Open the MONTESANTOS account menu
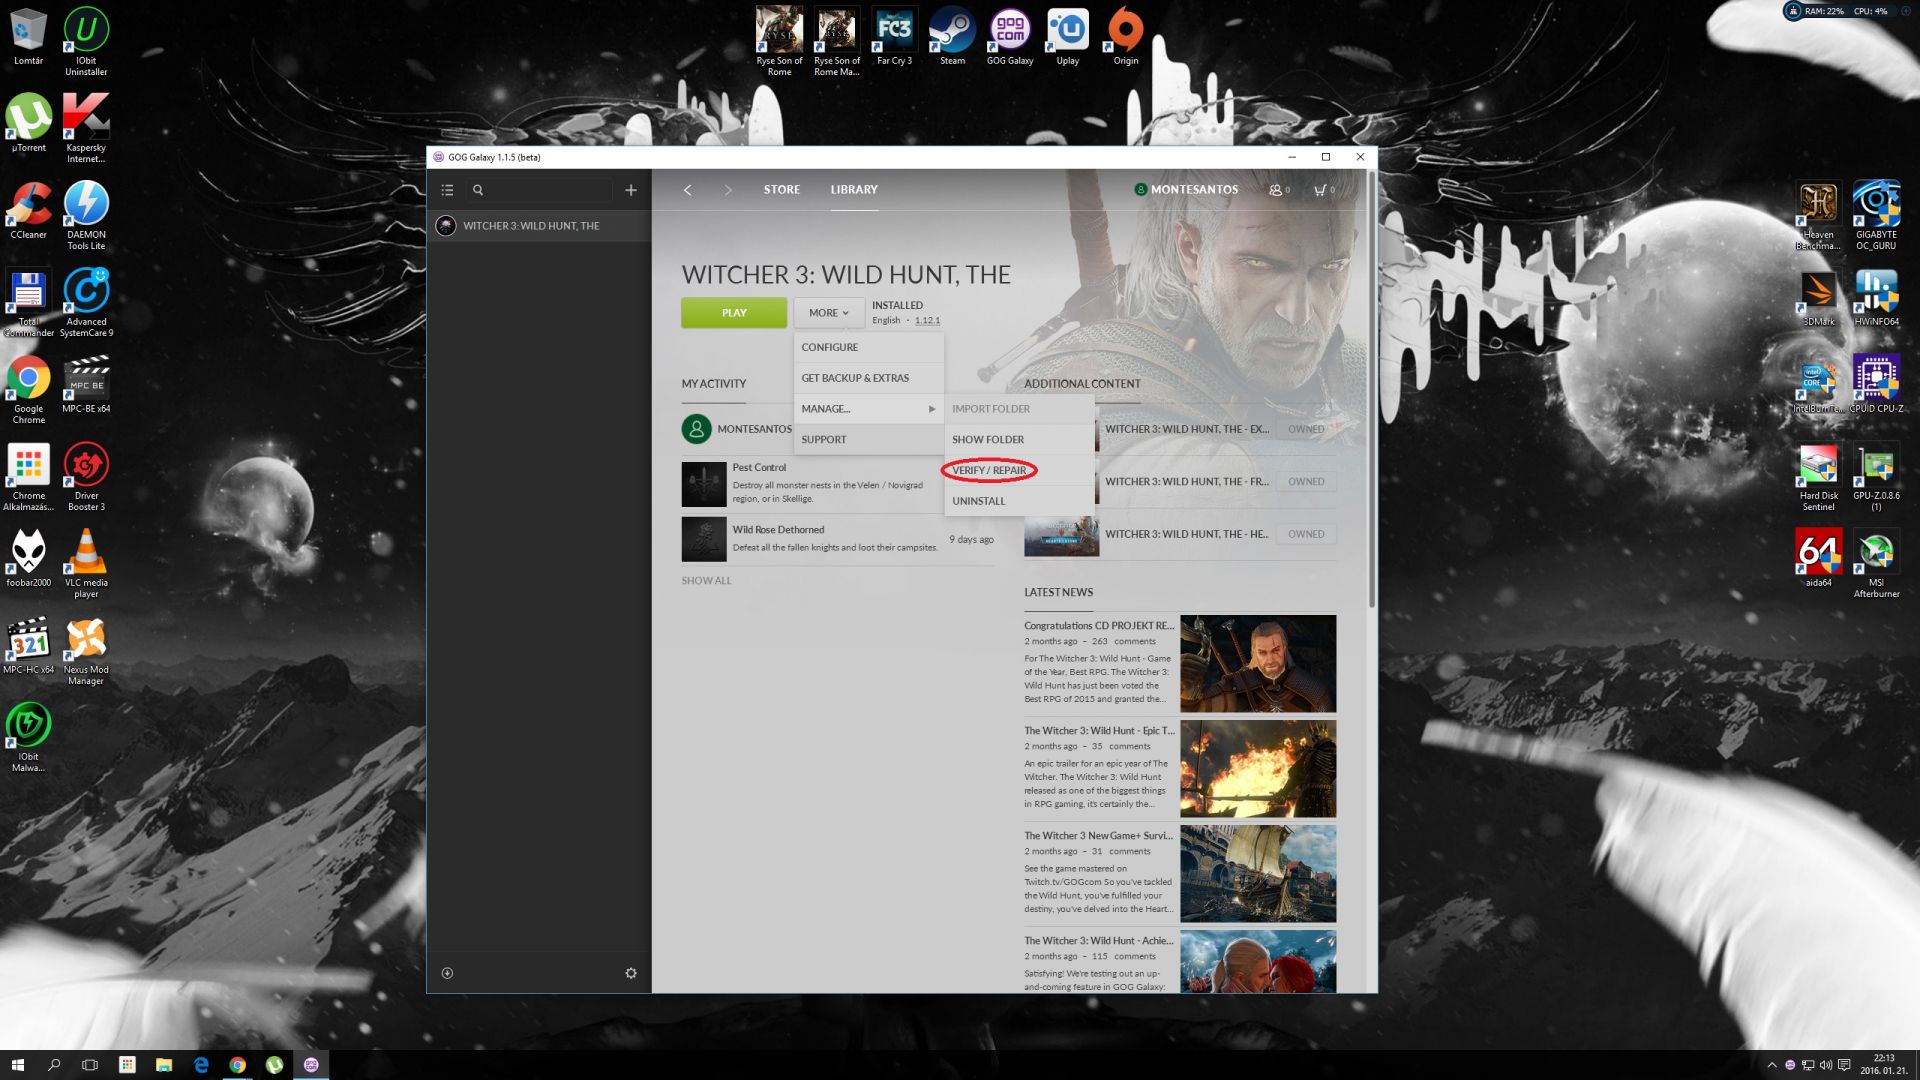Image resolution: width=1920 pixels, height=1080 pixels. coord(1186,190)
